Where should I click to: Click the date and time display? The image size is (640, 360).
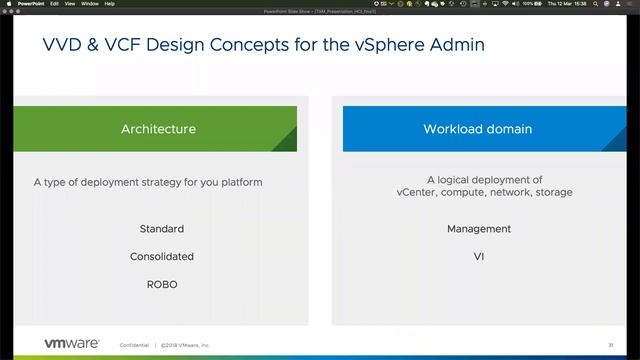tap(567, 4)
